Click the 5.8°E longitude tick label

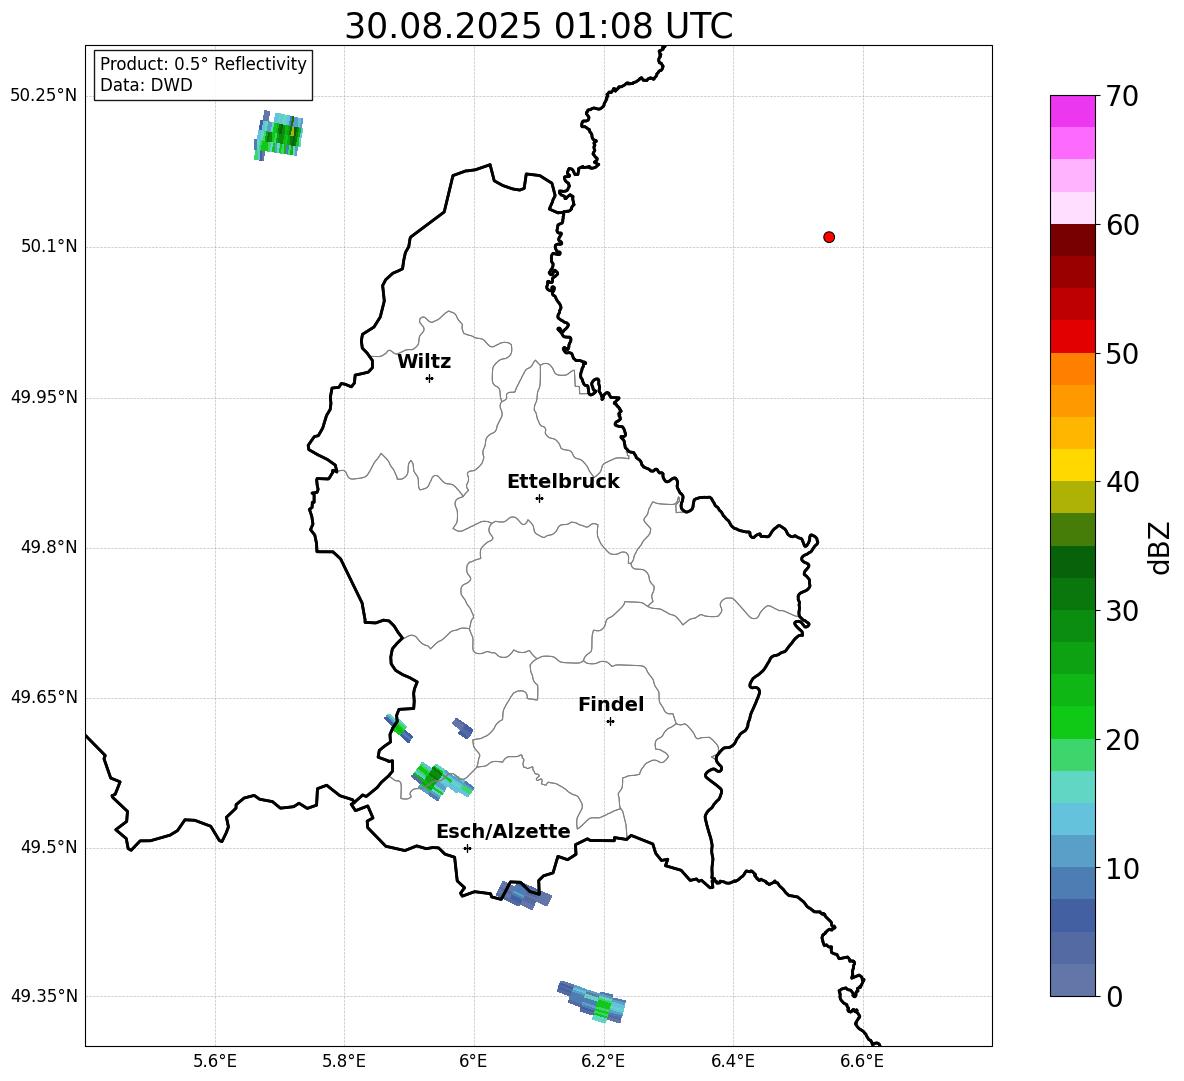344,1061
